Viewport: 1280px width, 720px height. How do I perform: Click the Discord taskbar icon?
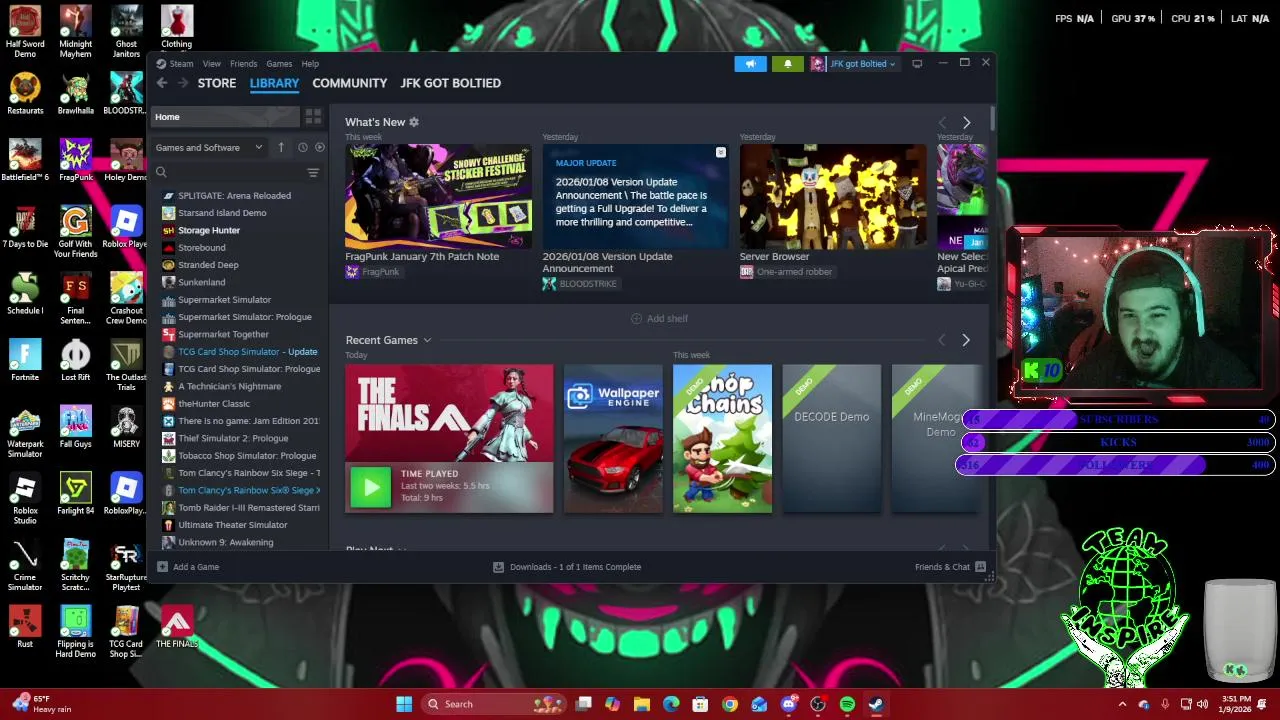pyautogui.click(x=788, y=704)
